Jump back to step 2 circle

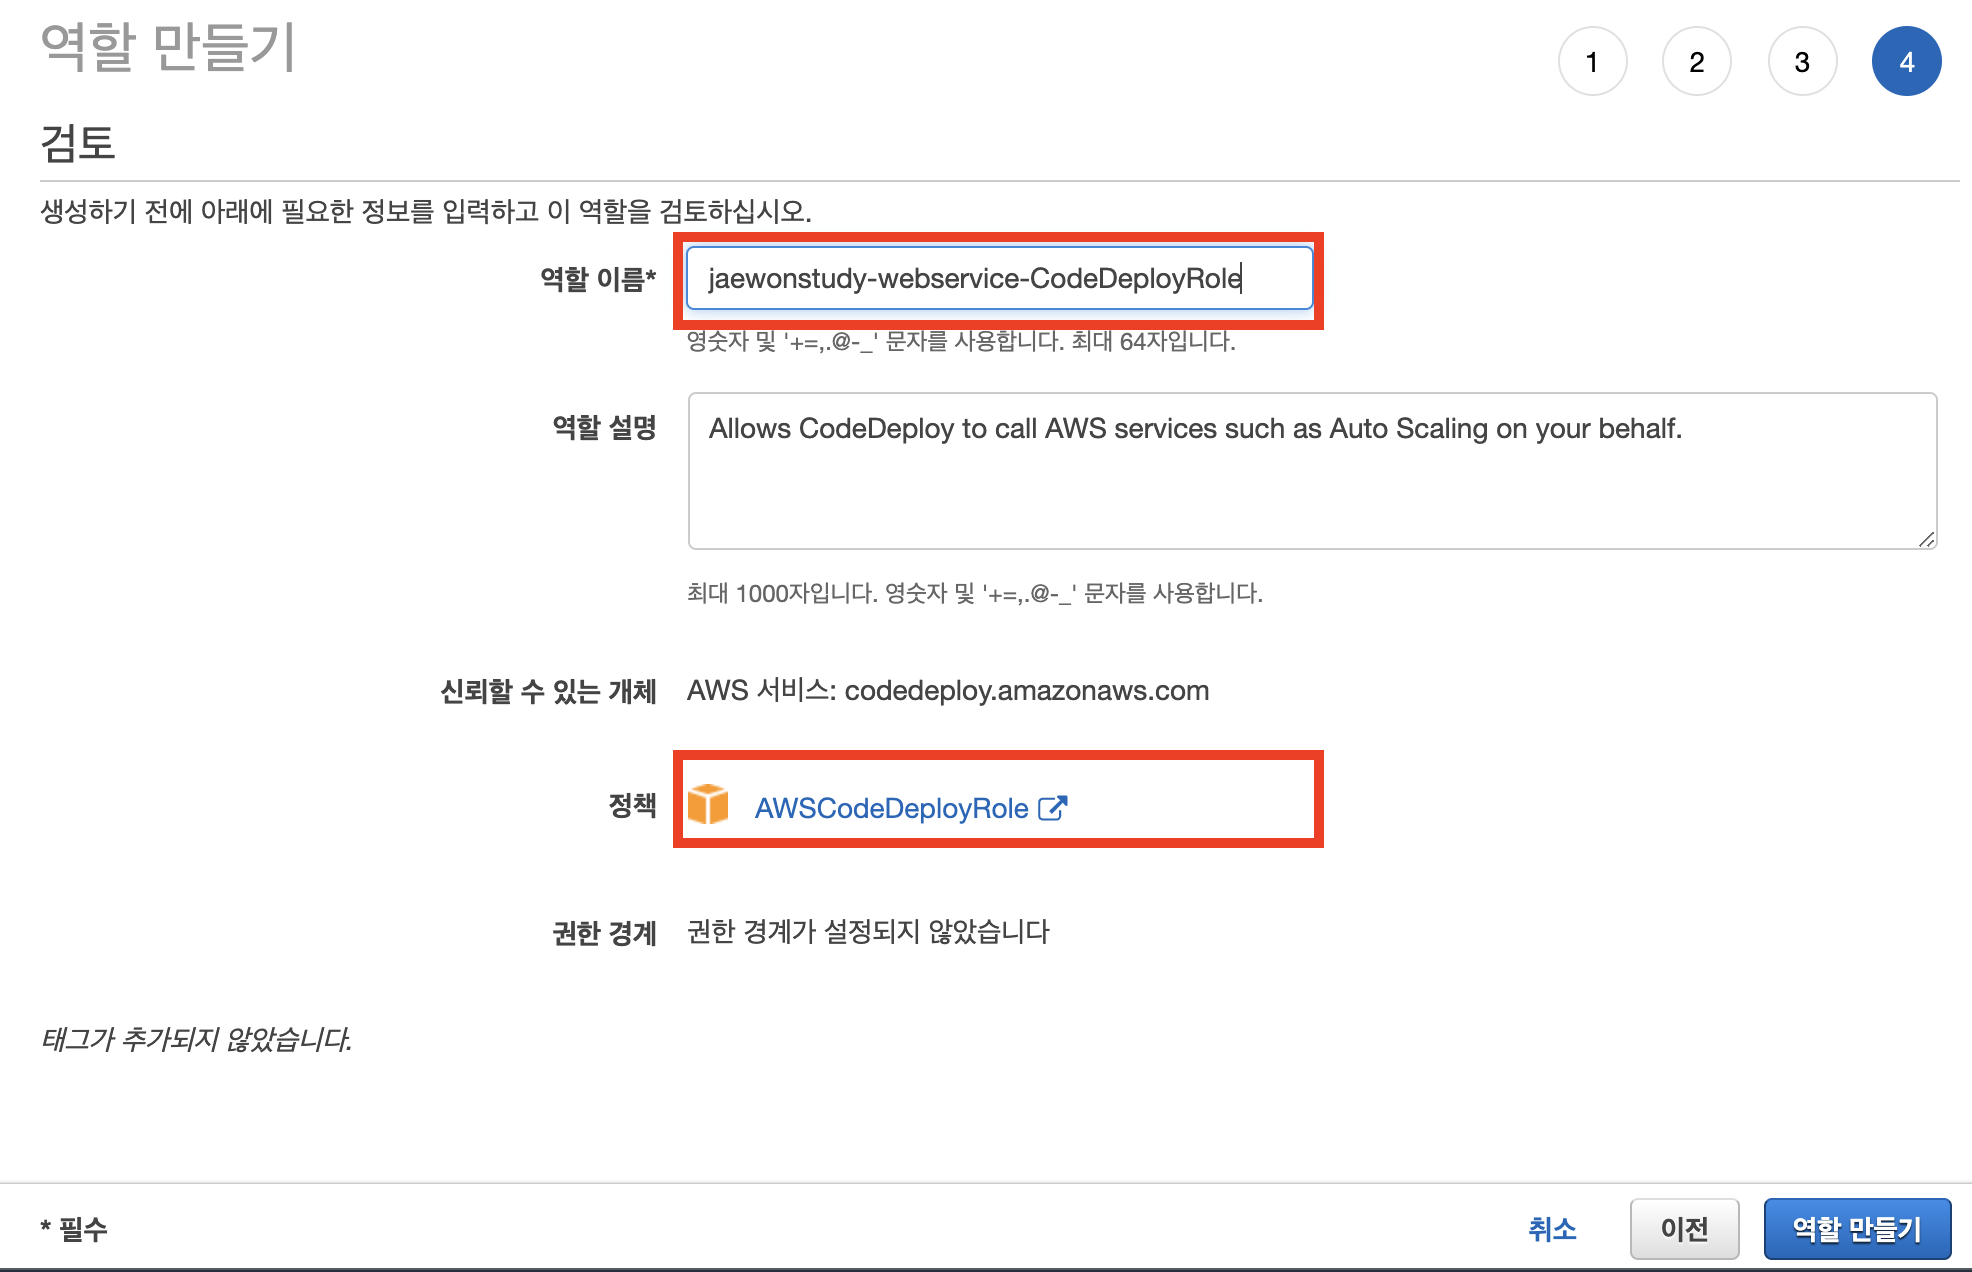point(1697,62)
